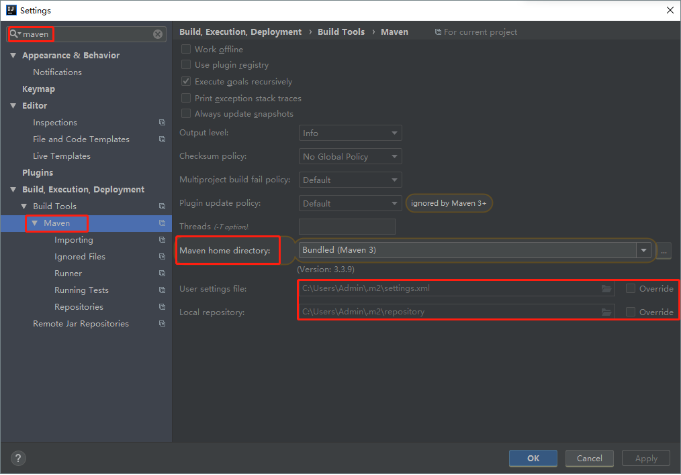Click project-level icon beside Importing
This screenshot has height=475, width=681.
click(162, 240)
